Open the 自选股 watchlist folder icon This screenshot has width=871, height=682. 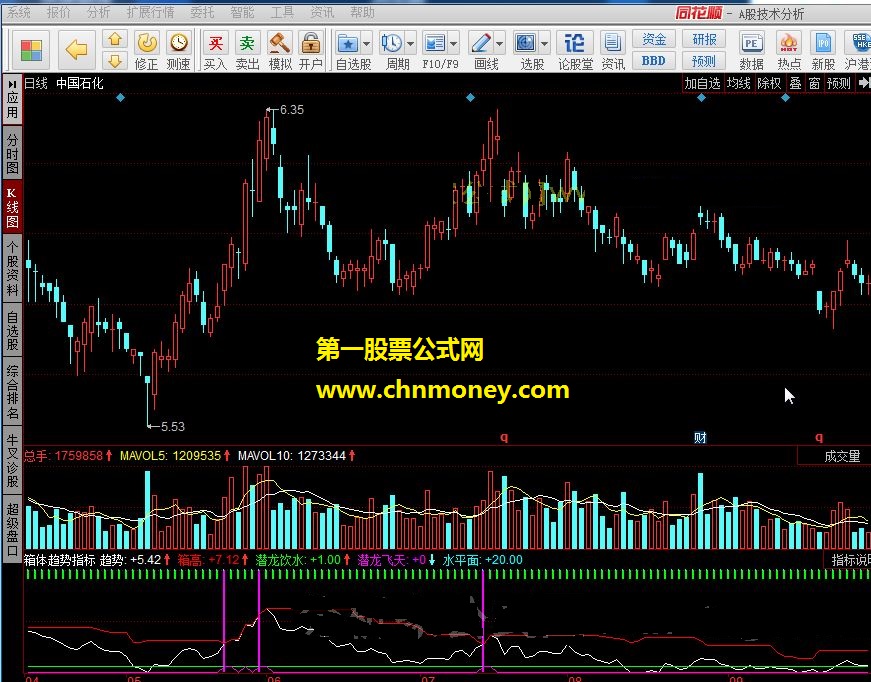(348, 43)
